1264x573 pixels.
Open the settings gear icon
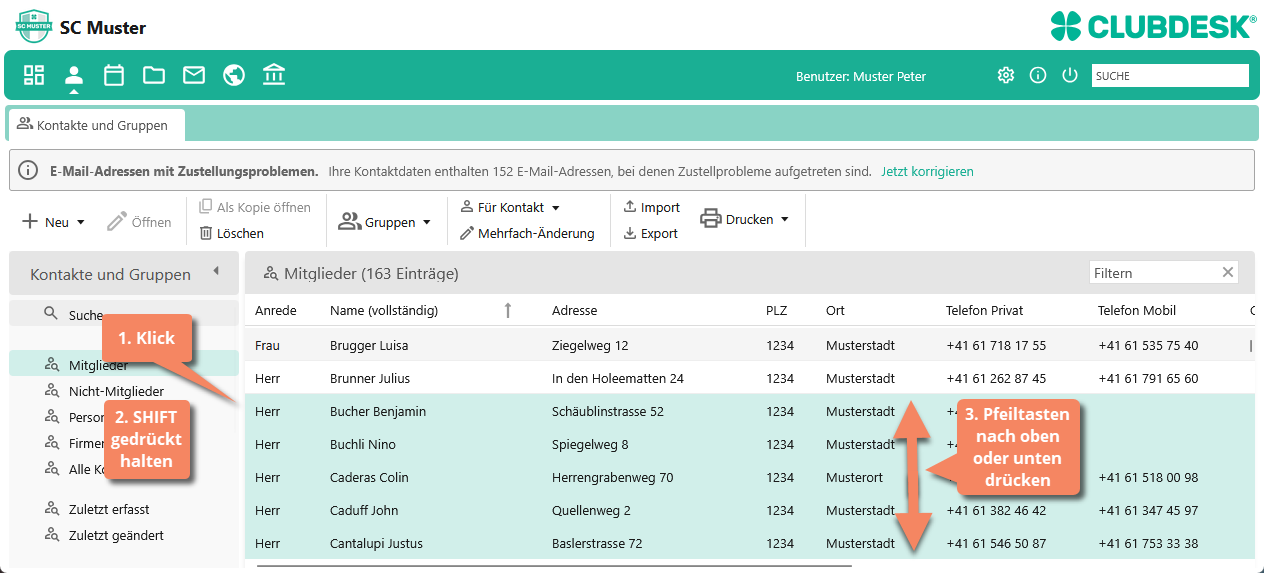tap(1006, 75)
